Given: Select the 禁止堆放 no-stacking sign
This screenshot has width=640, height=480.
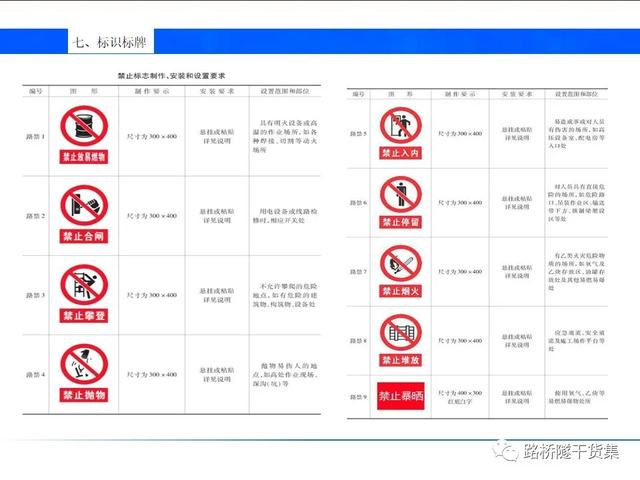Looking at the screenshot, I should (x=399, y=339).
